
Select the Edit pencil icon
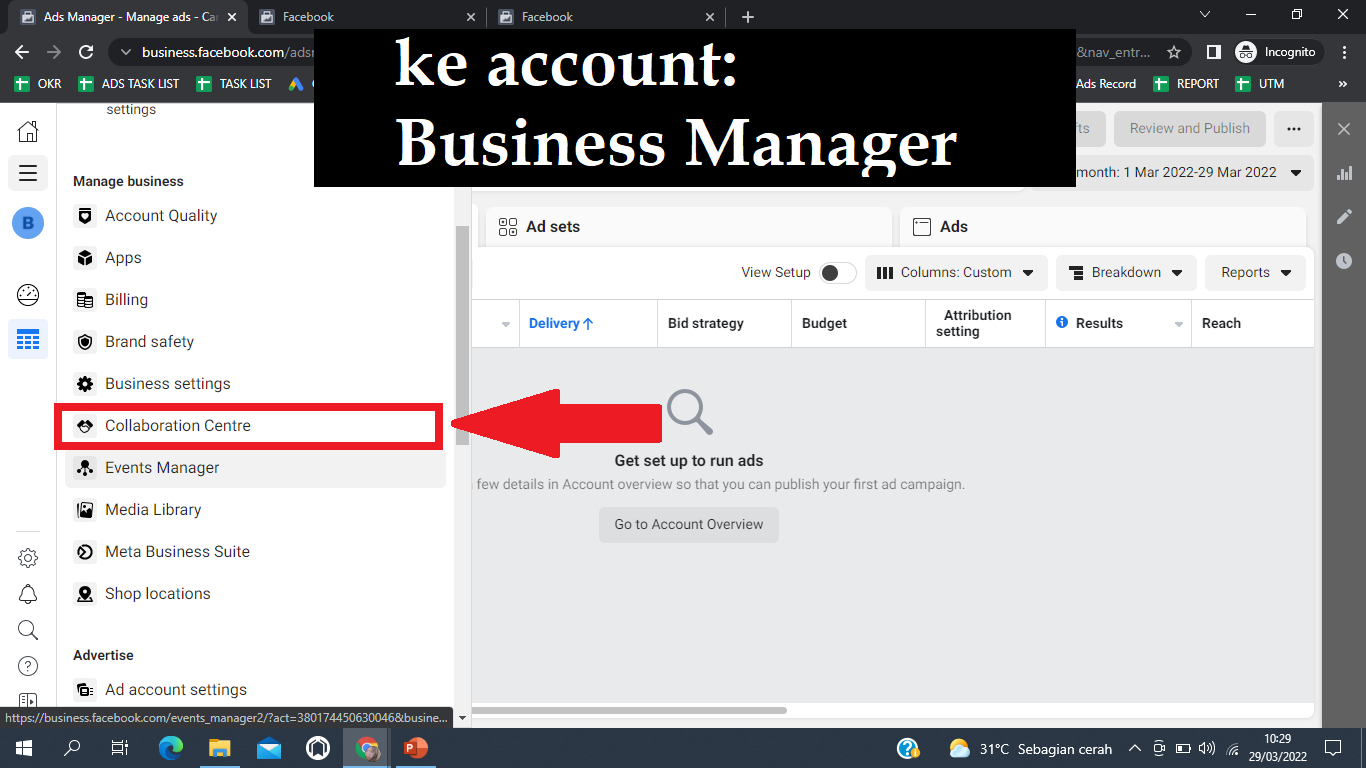pos(1345,216)
